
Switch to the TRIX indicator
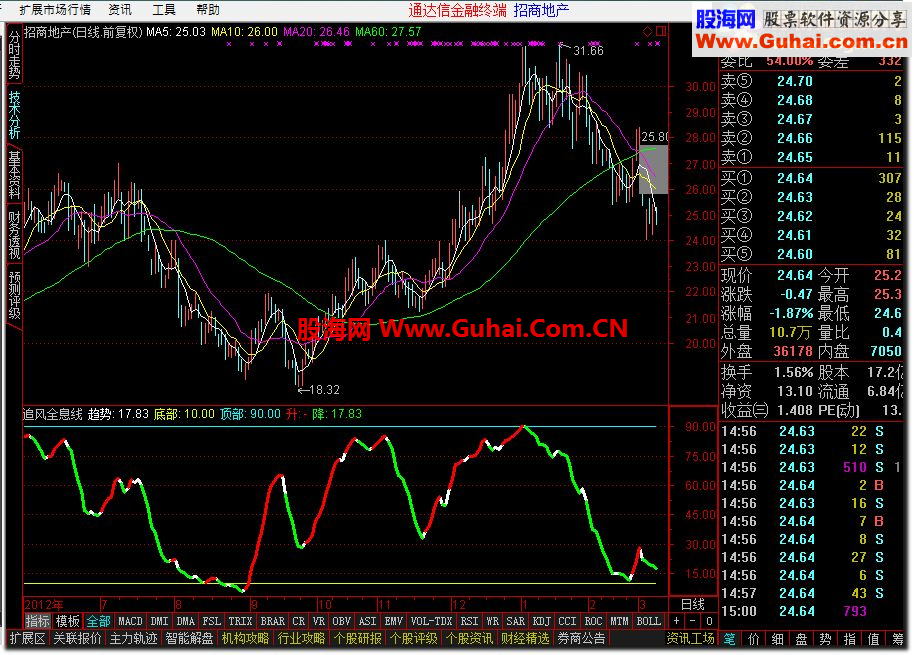240,621
